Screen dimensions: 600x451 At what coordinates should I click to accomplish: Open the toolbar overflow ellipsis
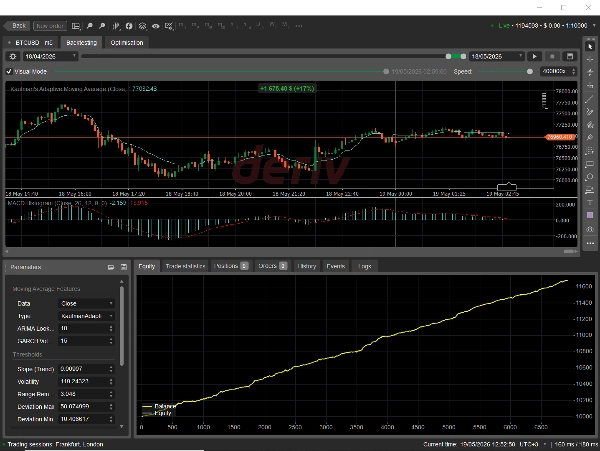tap(299, 26)
